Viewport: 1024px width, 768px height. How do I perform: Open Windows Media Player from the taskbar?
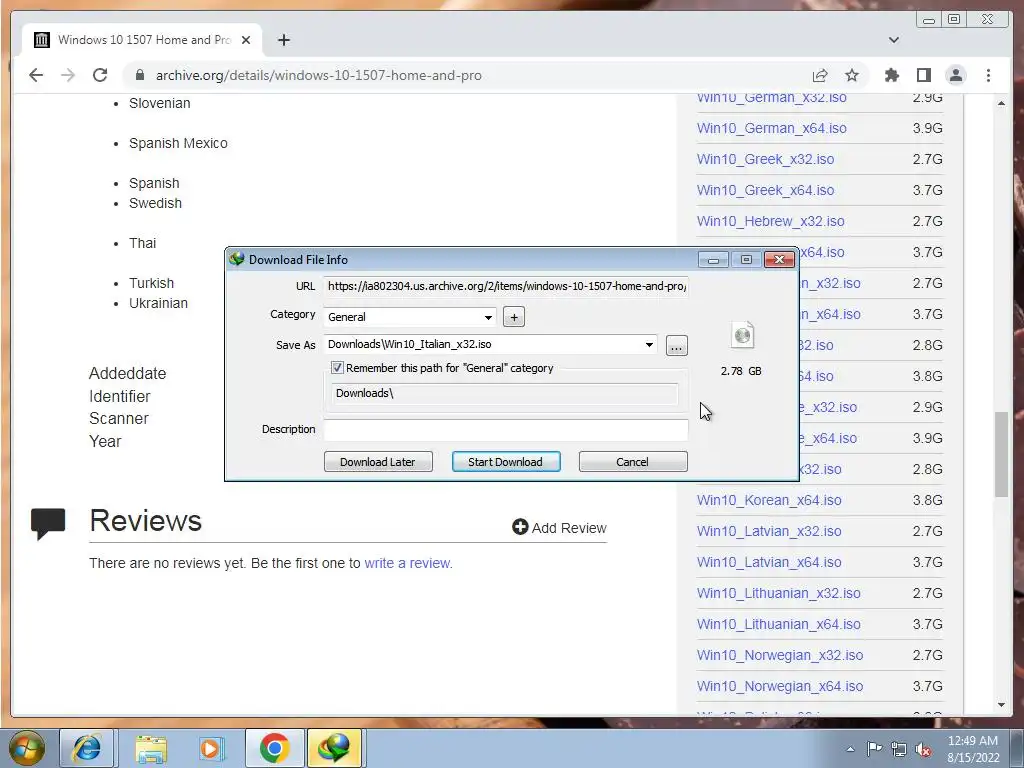[x=210, y=748]
